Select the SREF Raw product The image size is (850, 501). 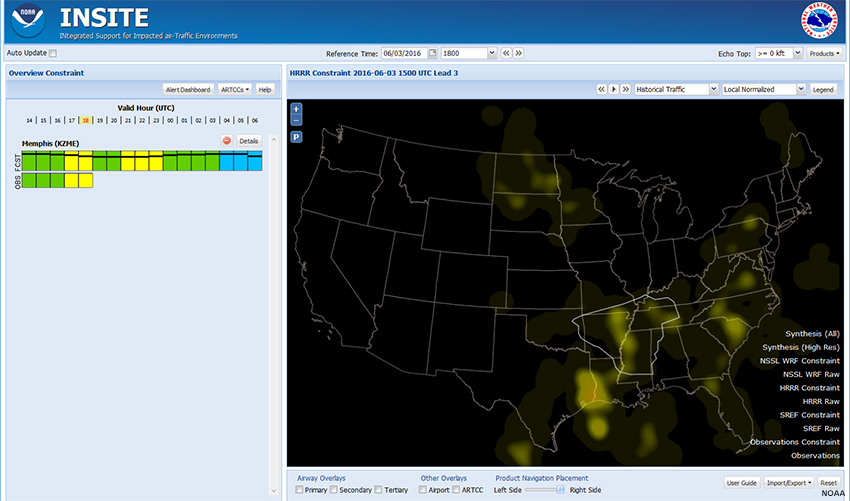pyautogui.click(x=821, y=429)
